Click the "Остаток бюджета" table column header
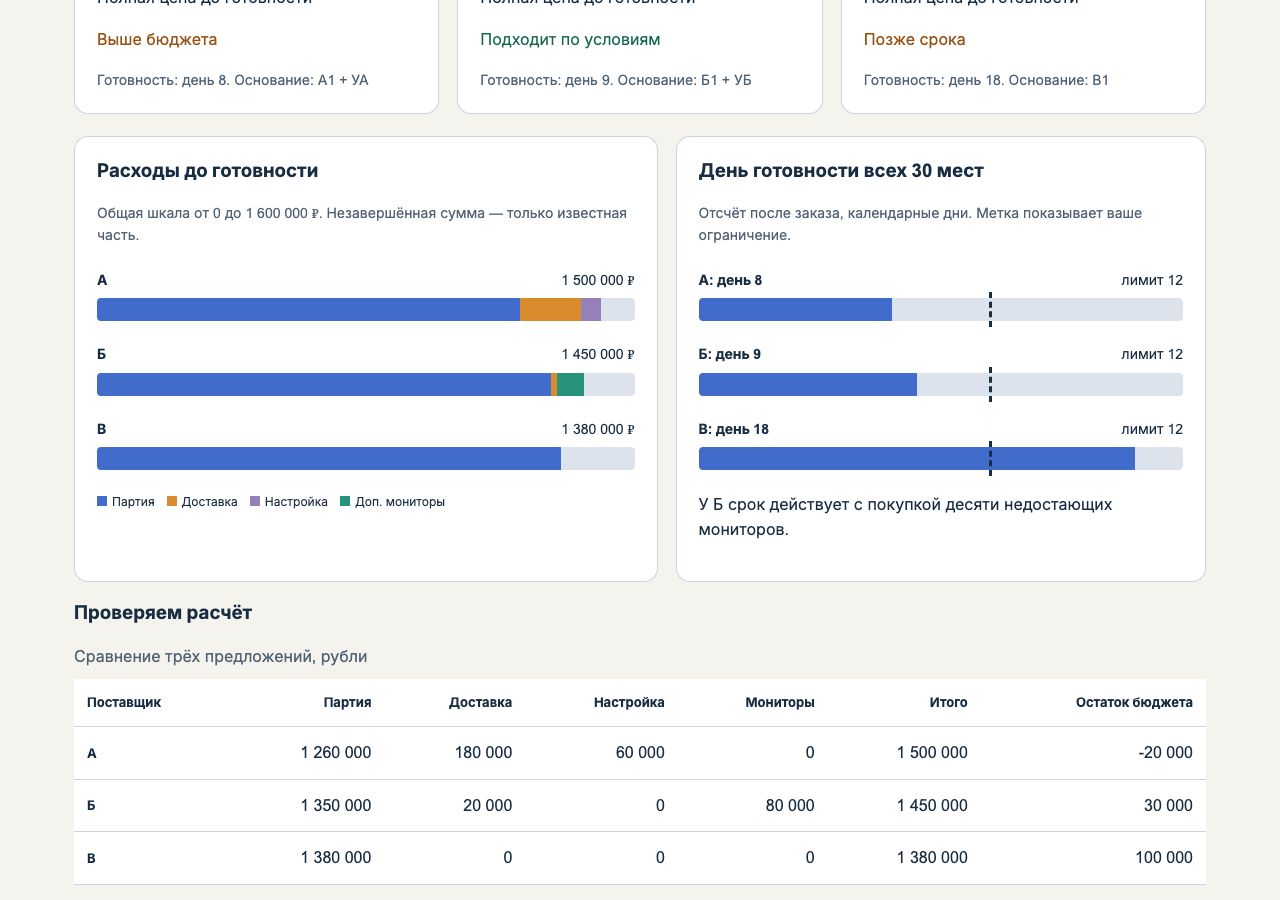This screenshot has width=1280, height=900. tap(1134, 702)
